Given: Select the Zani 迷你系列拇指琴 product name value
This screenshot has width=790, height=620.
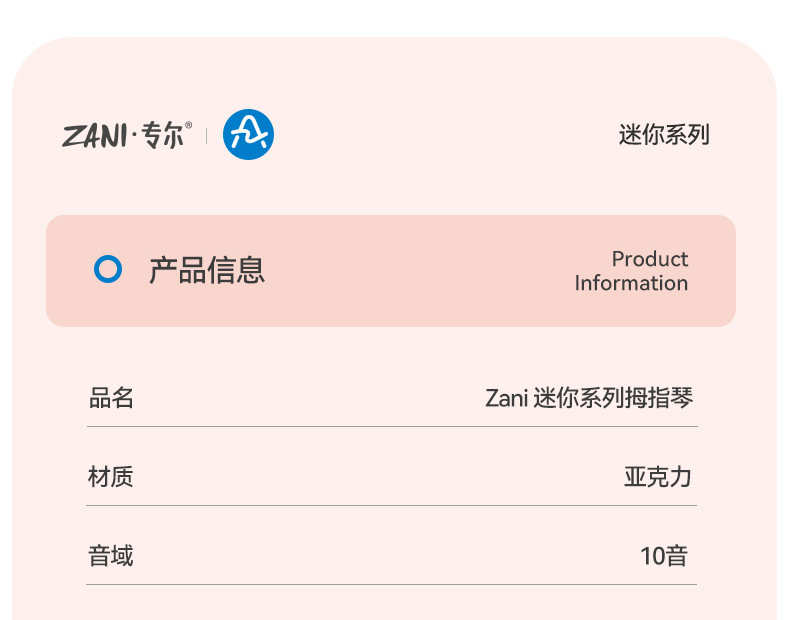Looking at the screenshot, I should 589,398.
